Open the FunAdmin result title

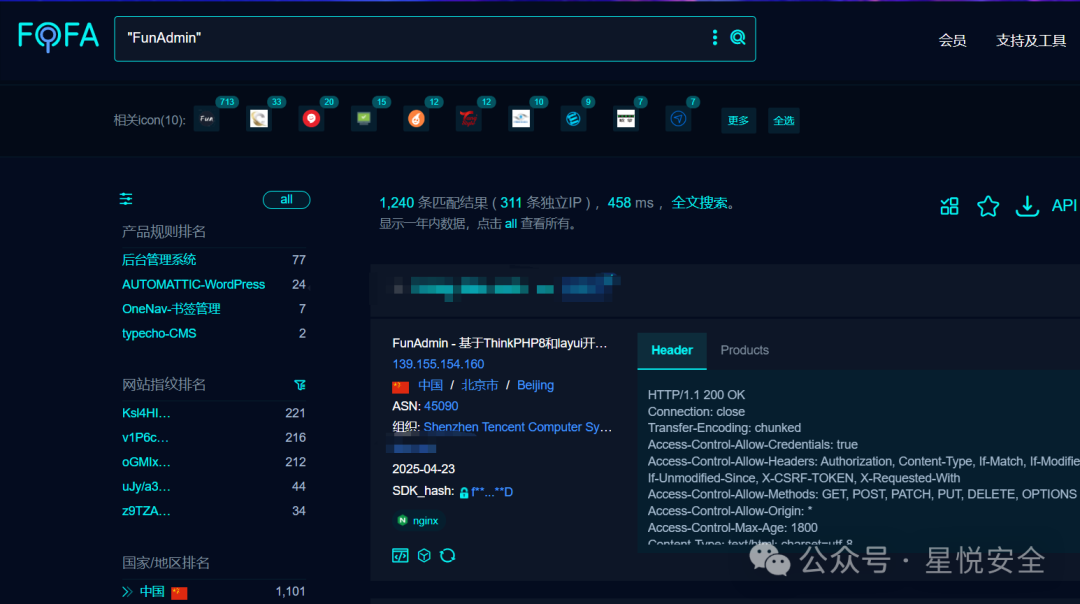499,343
